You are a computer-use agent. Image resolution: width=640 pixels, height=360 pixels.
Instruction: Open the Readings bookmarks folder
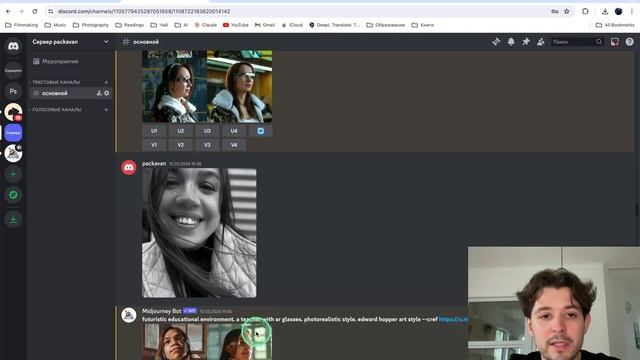pyautogui.click(x=129, y=25)
